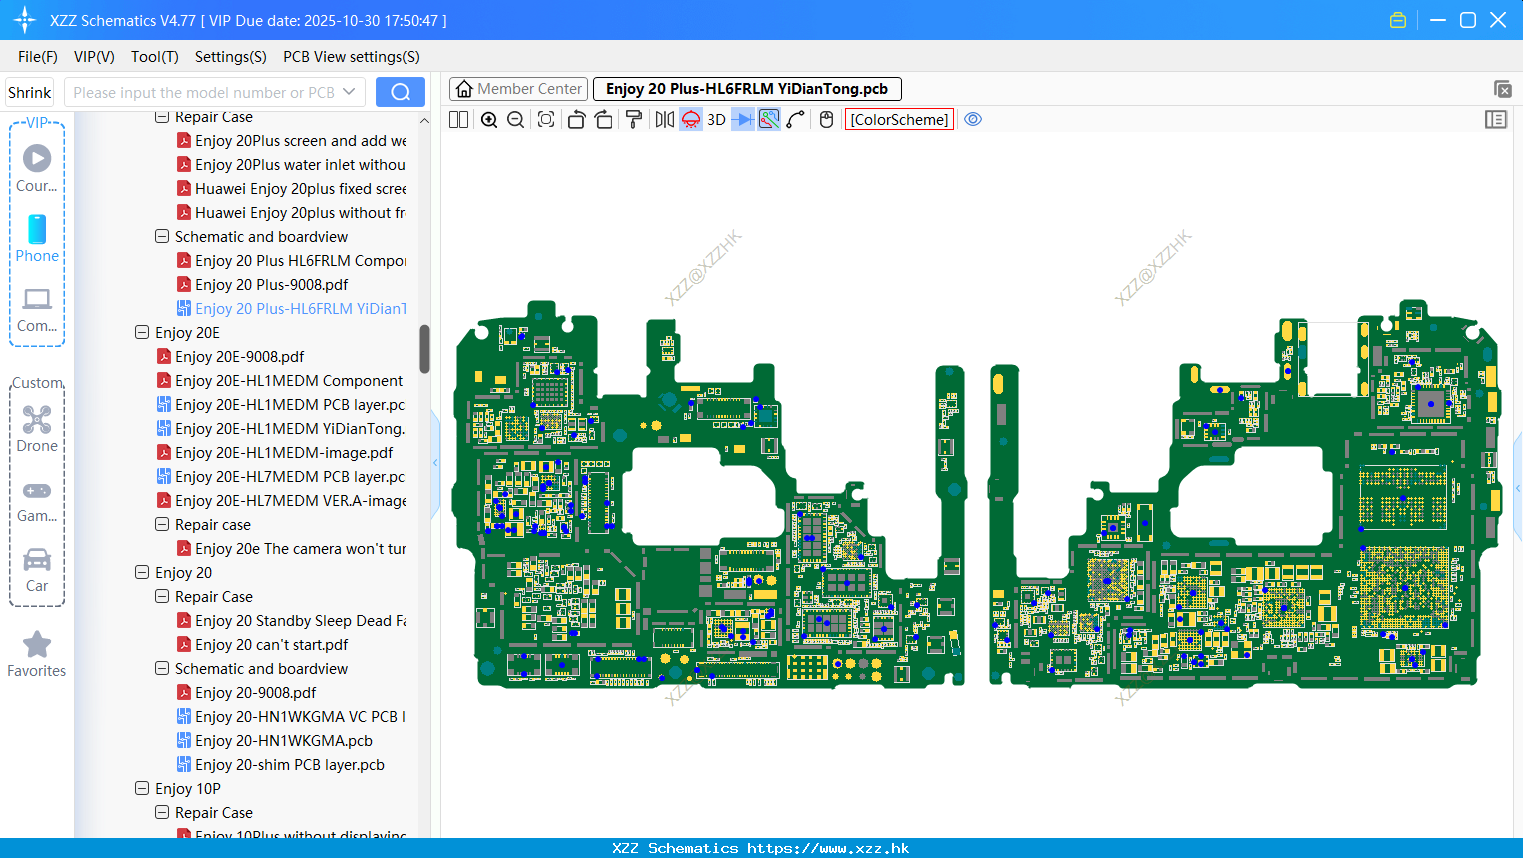Screen dimensions: 1523x858
Task: Zoom out of the PCB view
Action: tap(516, 119)
